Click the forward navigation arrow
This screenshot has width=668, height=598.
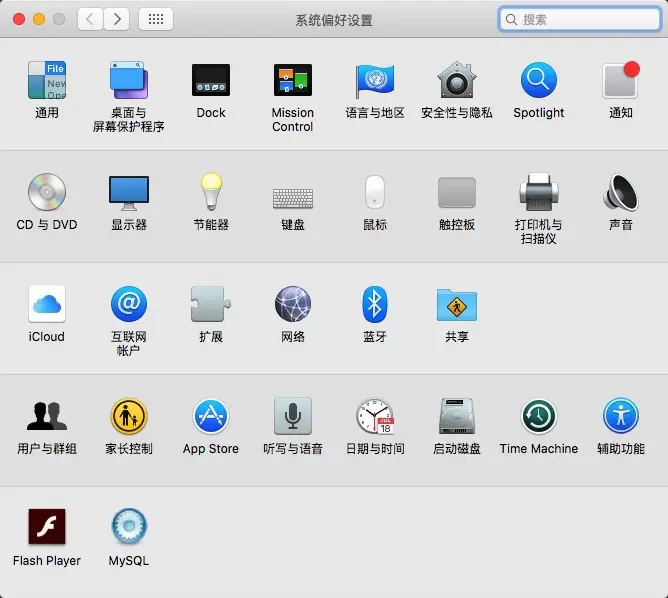pos(116,19)
